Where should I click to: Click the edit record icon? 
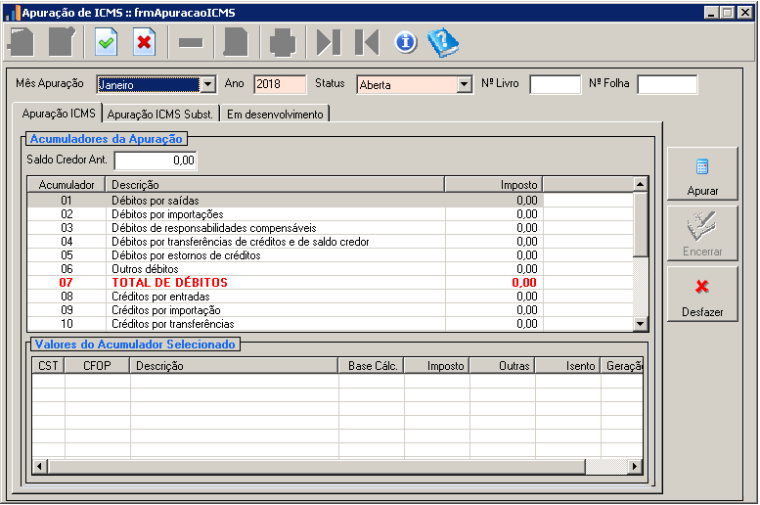[x=62, y=43]
